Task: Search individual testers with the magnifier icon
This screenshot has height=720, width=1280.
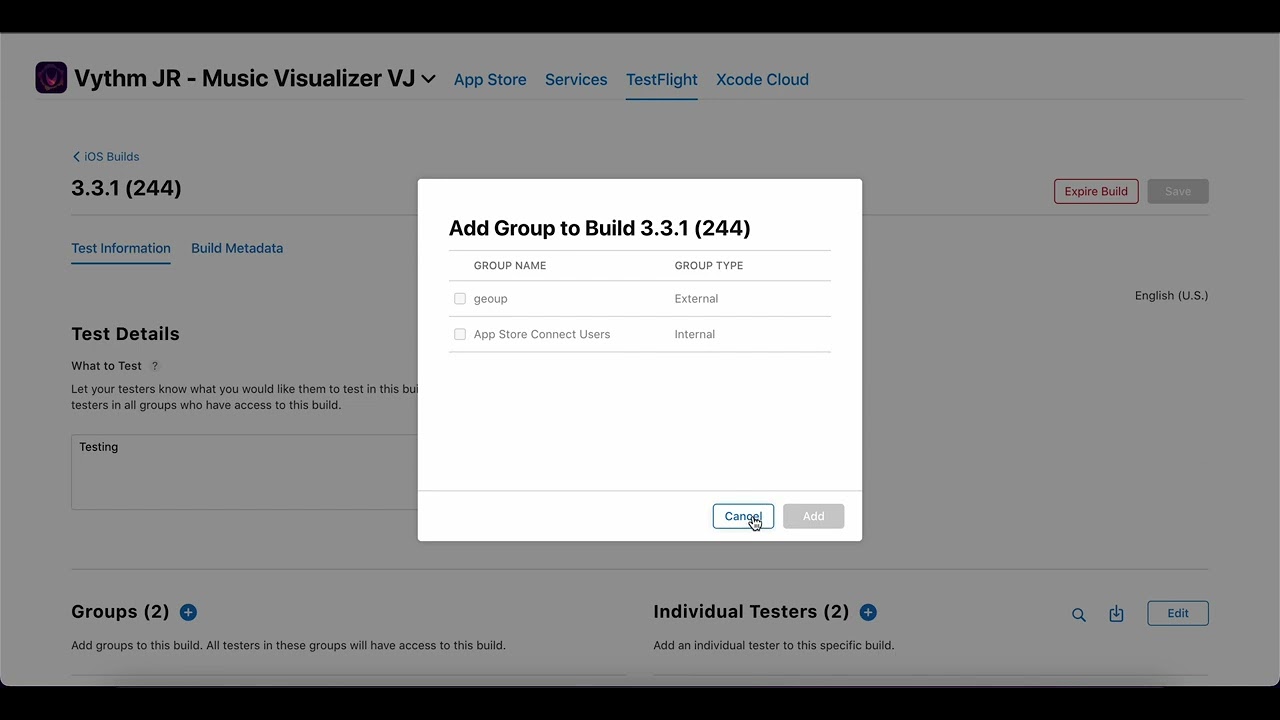Action: click(1078, 614)
